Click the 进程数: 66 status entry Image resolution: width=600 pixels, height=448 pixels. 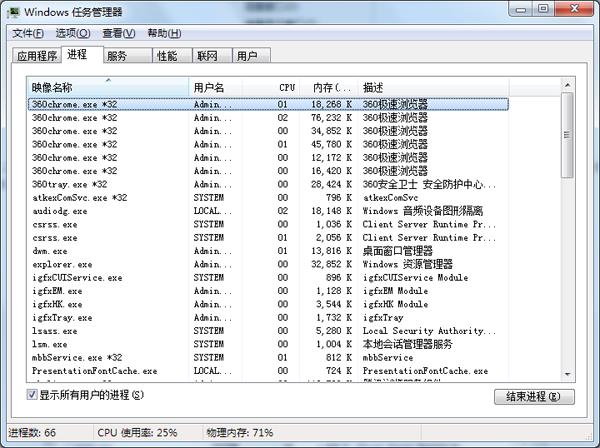32,433
